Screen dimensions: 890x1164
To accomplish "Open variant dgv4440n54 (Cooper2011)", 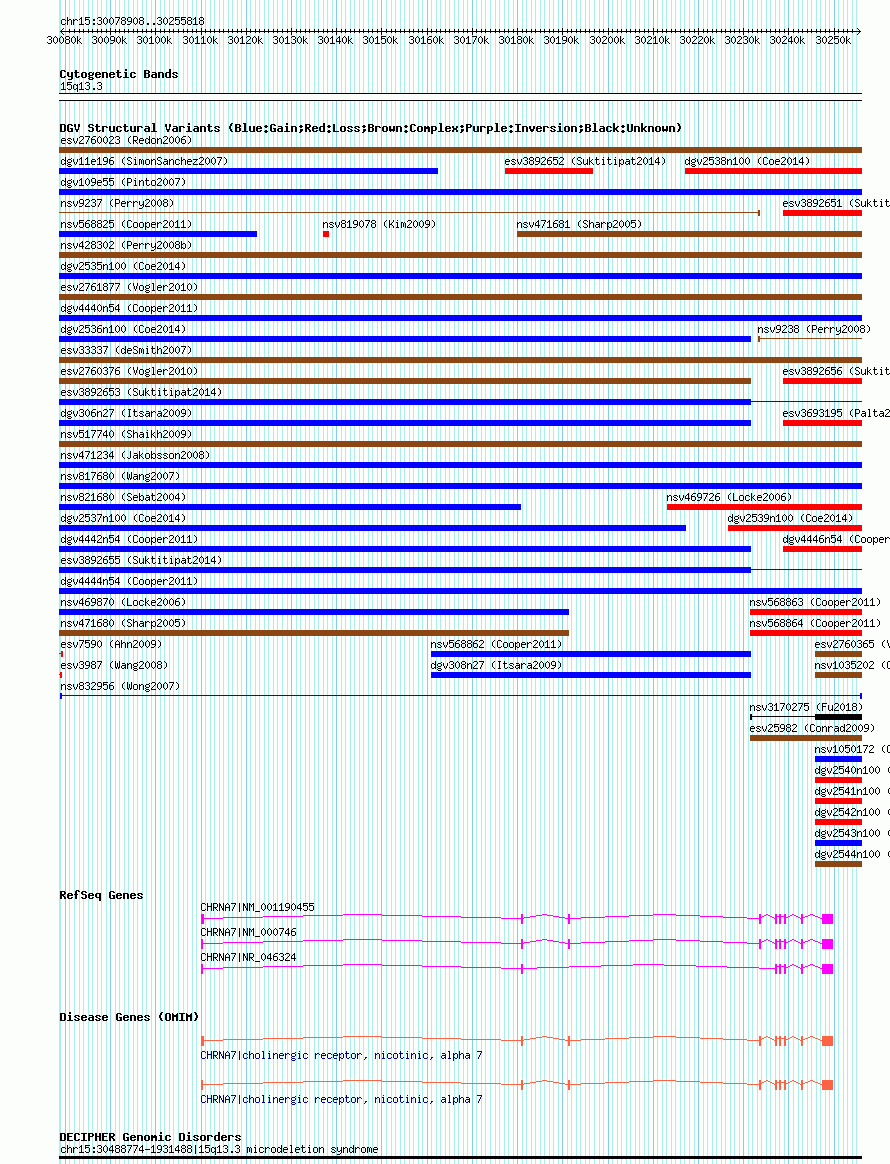I will 129,308.
